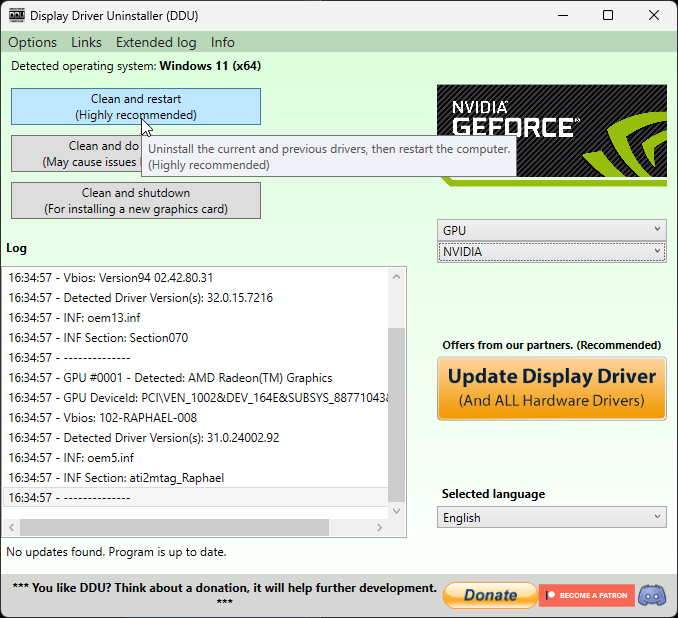The height and width of the screenshot is (618, 678).
Task: Select log line 'Vbios: 102-RAPHAEL-008'
Action: pos(195,418)
